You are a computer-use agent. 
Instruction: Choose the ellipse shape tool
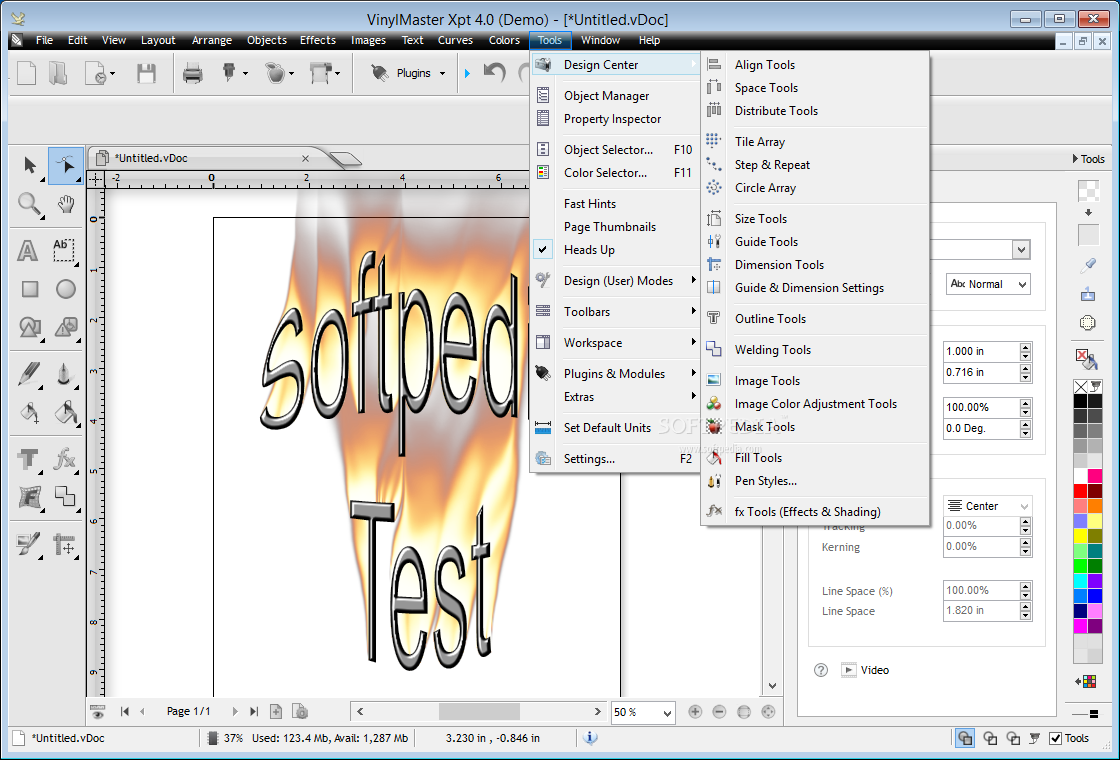point(66,289)
